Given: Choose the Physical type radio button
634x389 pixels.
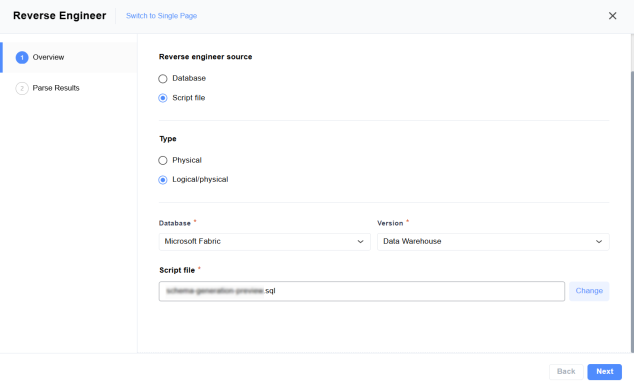Looking at the screenshot, I should [x=163, y=161].
